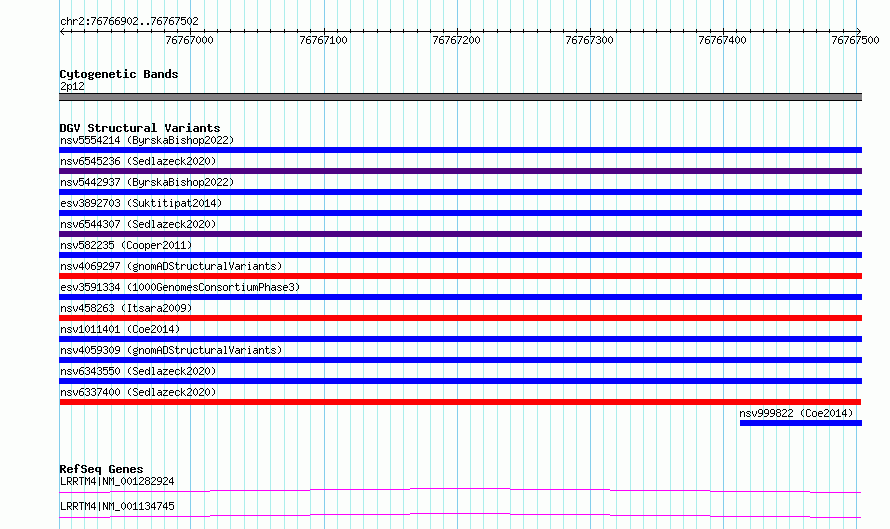The height and width of the screenshot is (529, 890).
Task: Click the red bar under nsv4069297
Action: (x=460, y=276)
